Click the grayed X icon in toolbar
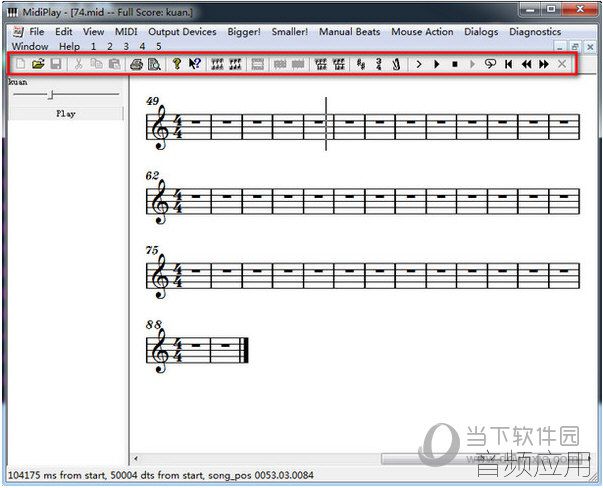 tap(562, 64)
